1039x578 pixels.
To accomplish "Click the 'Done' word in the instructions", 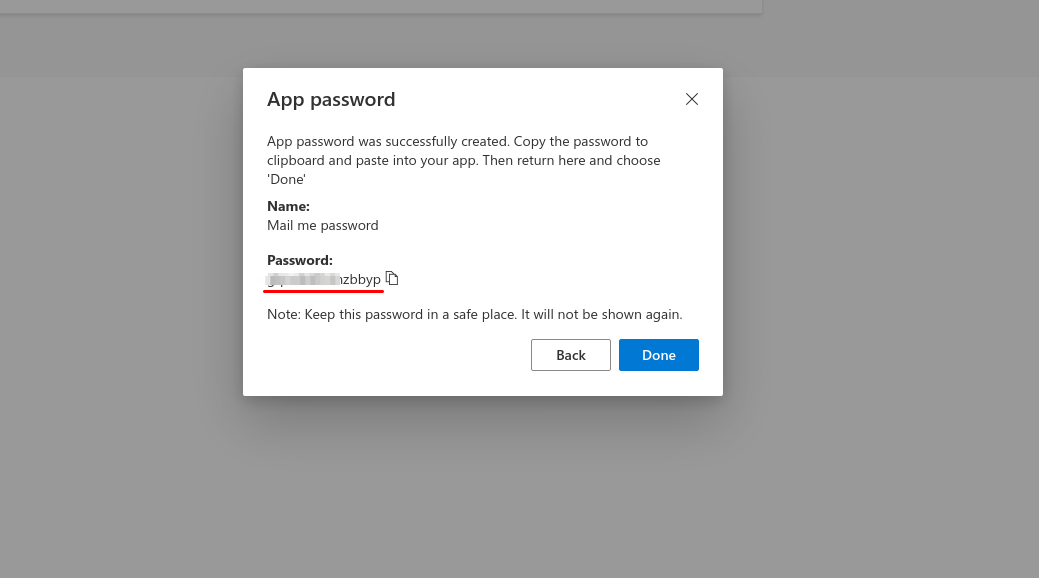I will pyautogui.click(x=286, y=179).
